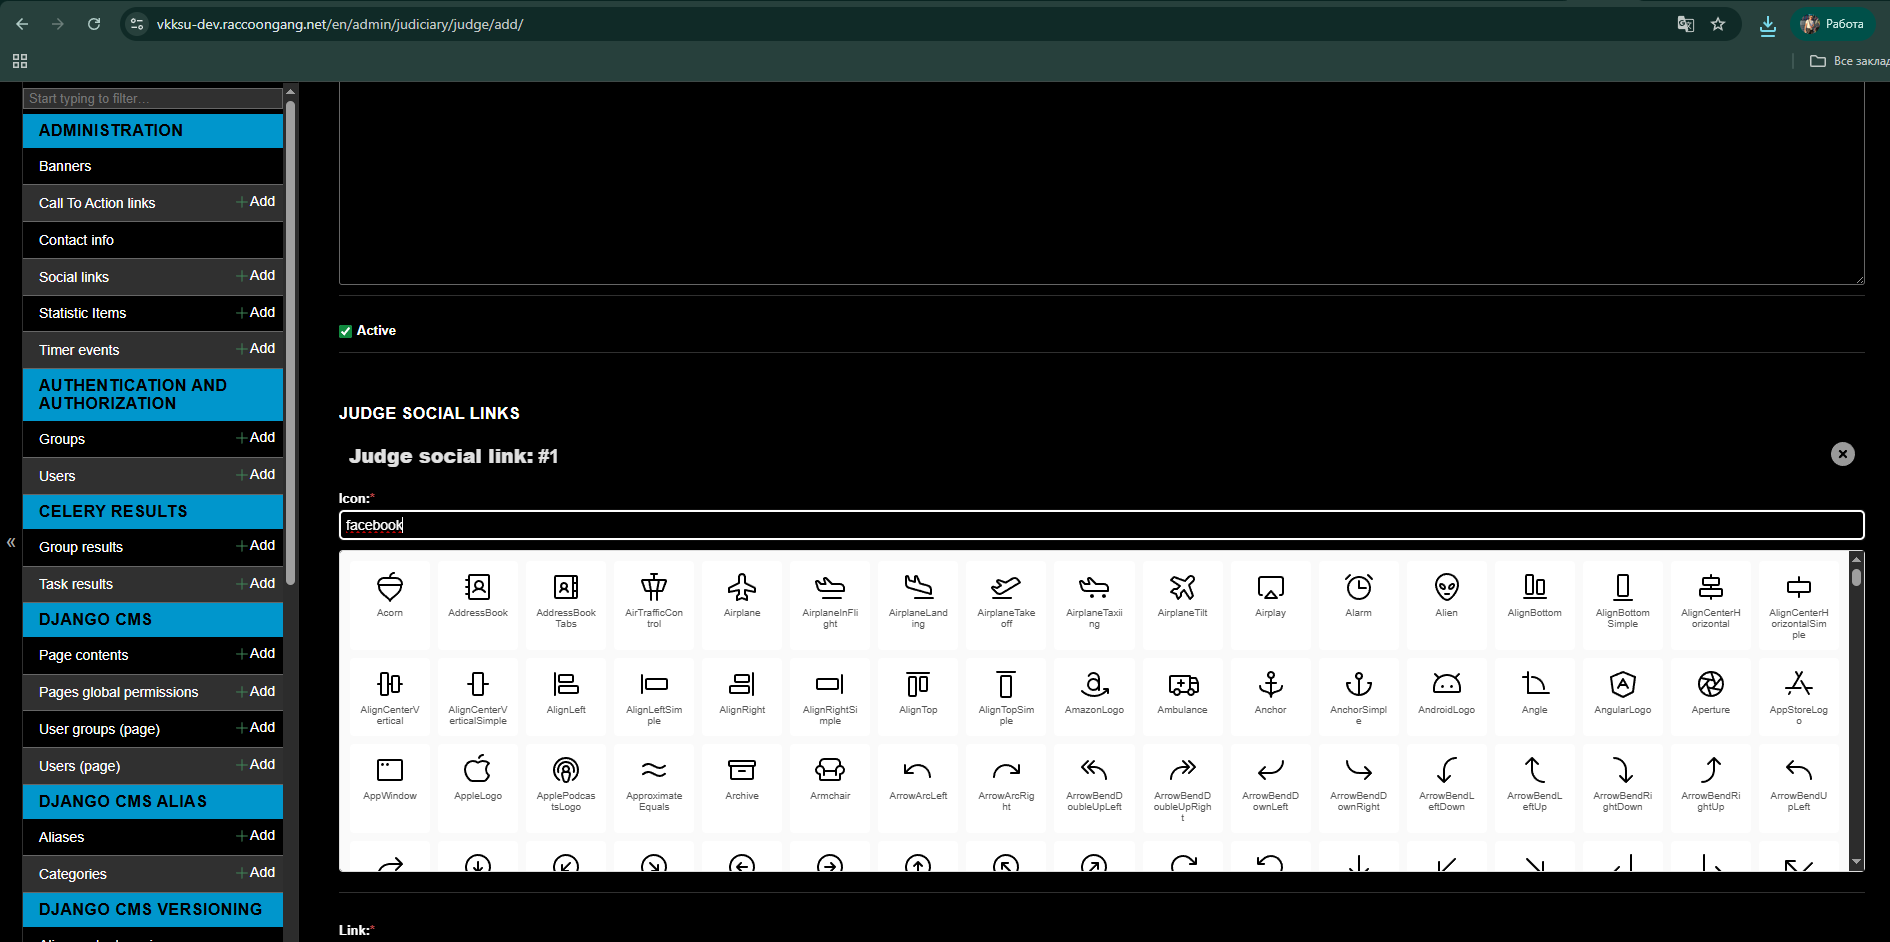Screen dimensions: 1890x942
Task: Focus the sidebar filter text field
Action: [152, 98]
